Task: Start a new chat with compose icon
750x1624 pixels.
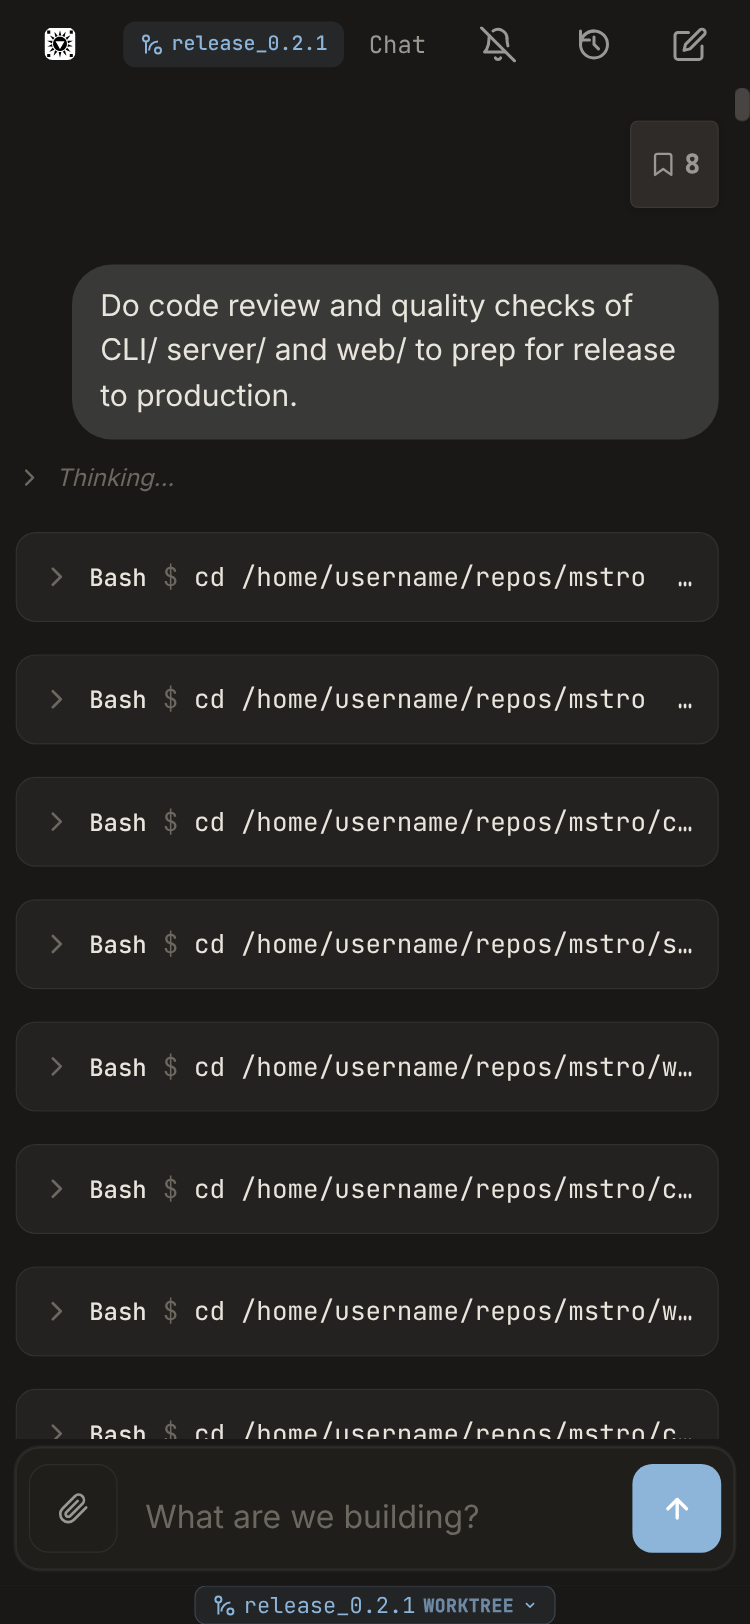Action: pos(689,44)
